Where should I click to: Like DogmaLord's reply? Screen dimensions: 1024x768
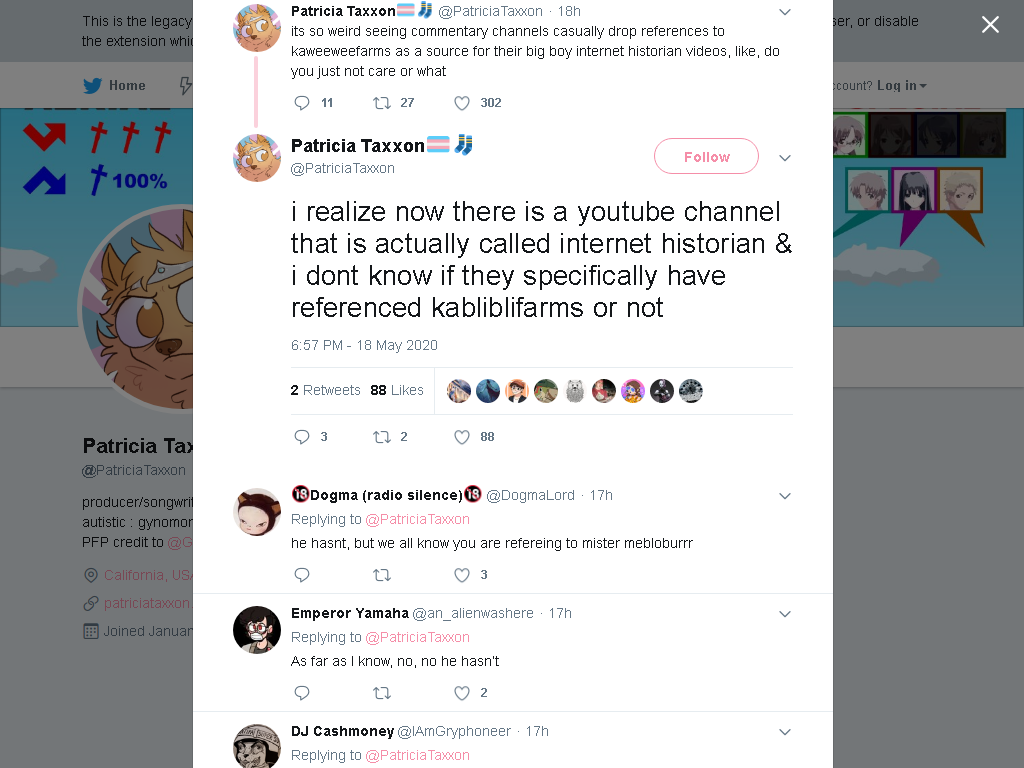(x=462, y=575)
